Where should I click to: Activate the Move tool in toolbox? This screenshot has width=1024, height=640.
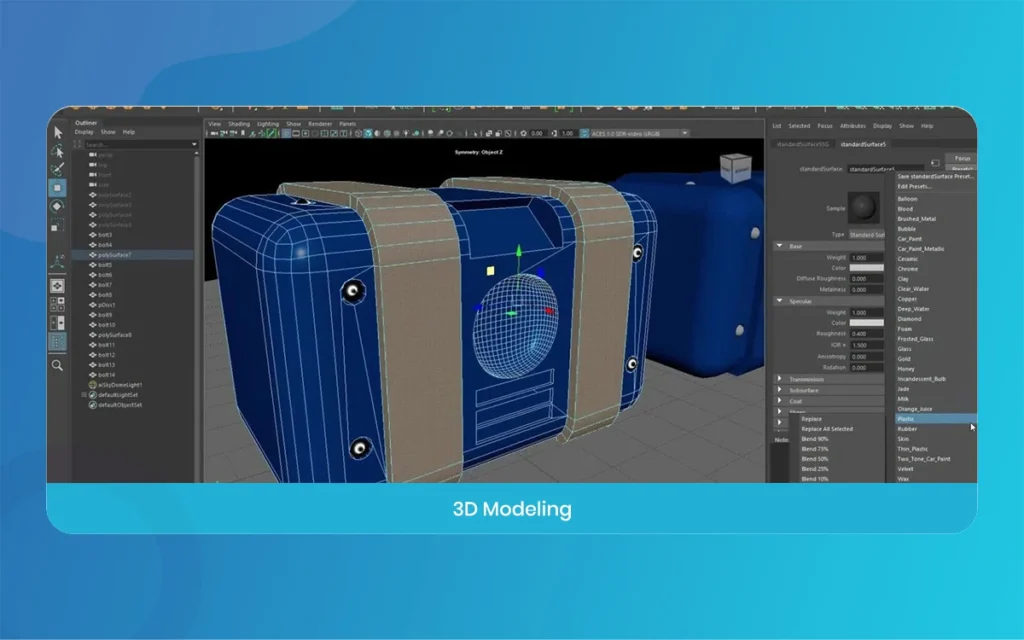[57, 188]
